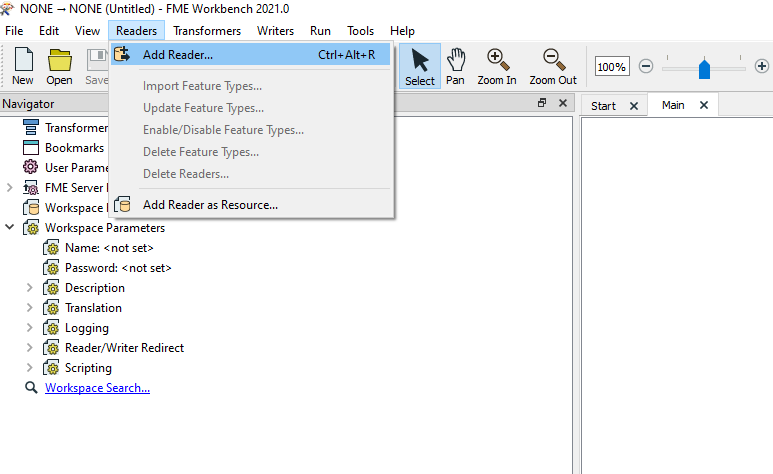Click the Workspace Parameters gear icon
This screenshot has width=773, height=474.
[31, 228]
